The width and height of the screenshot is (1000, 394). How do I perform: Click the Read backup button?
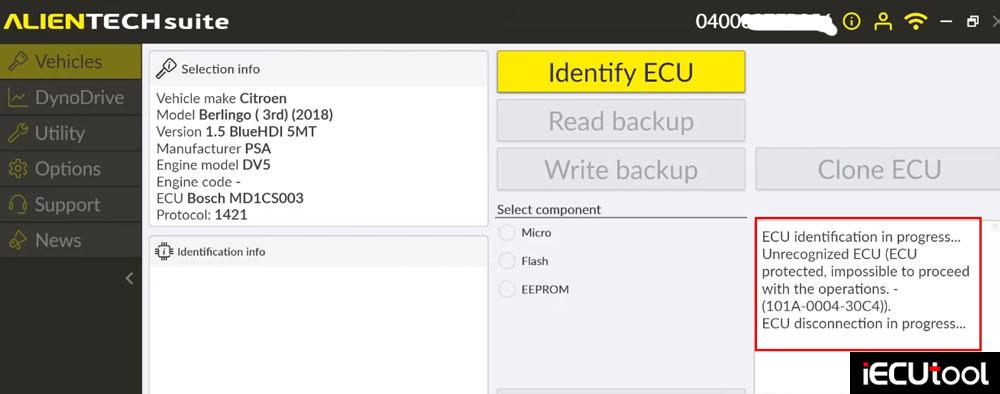(621, 120)
